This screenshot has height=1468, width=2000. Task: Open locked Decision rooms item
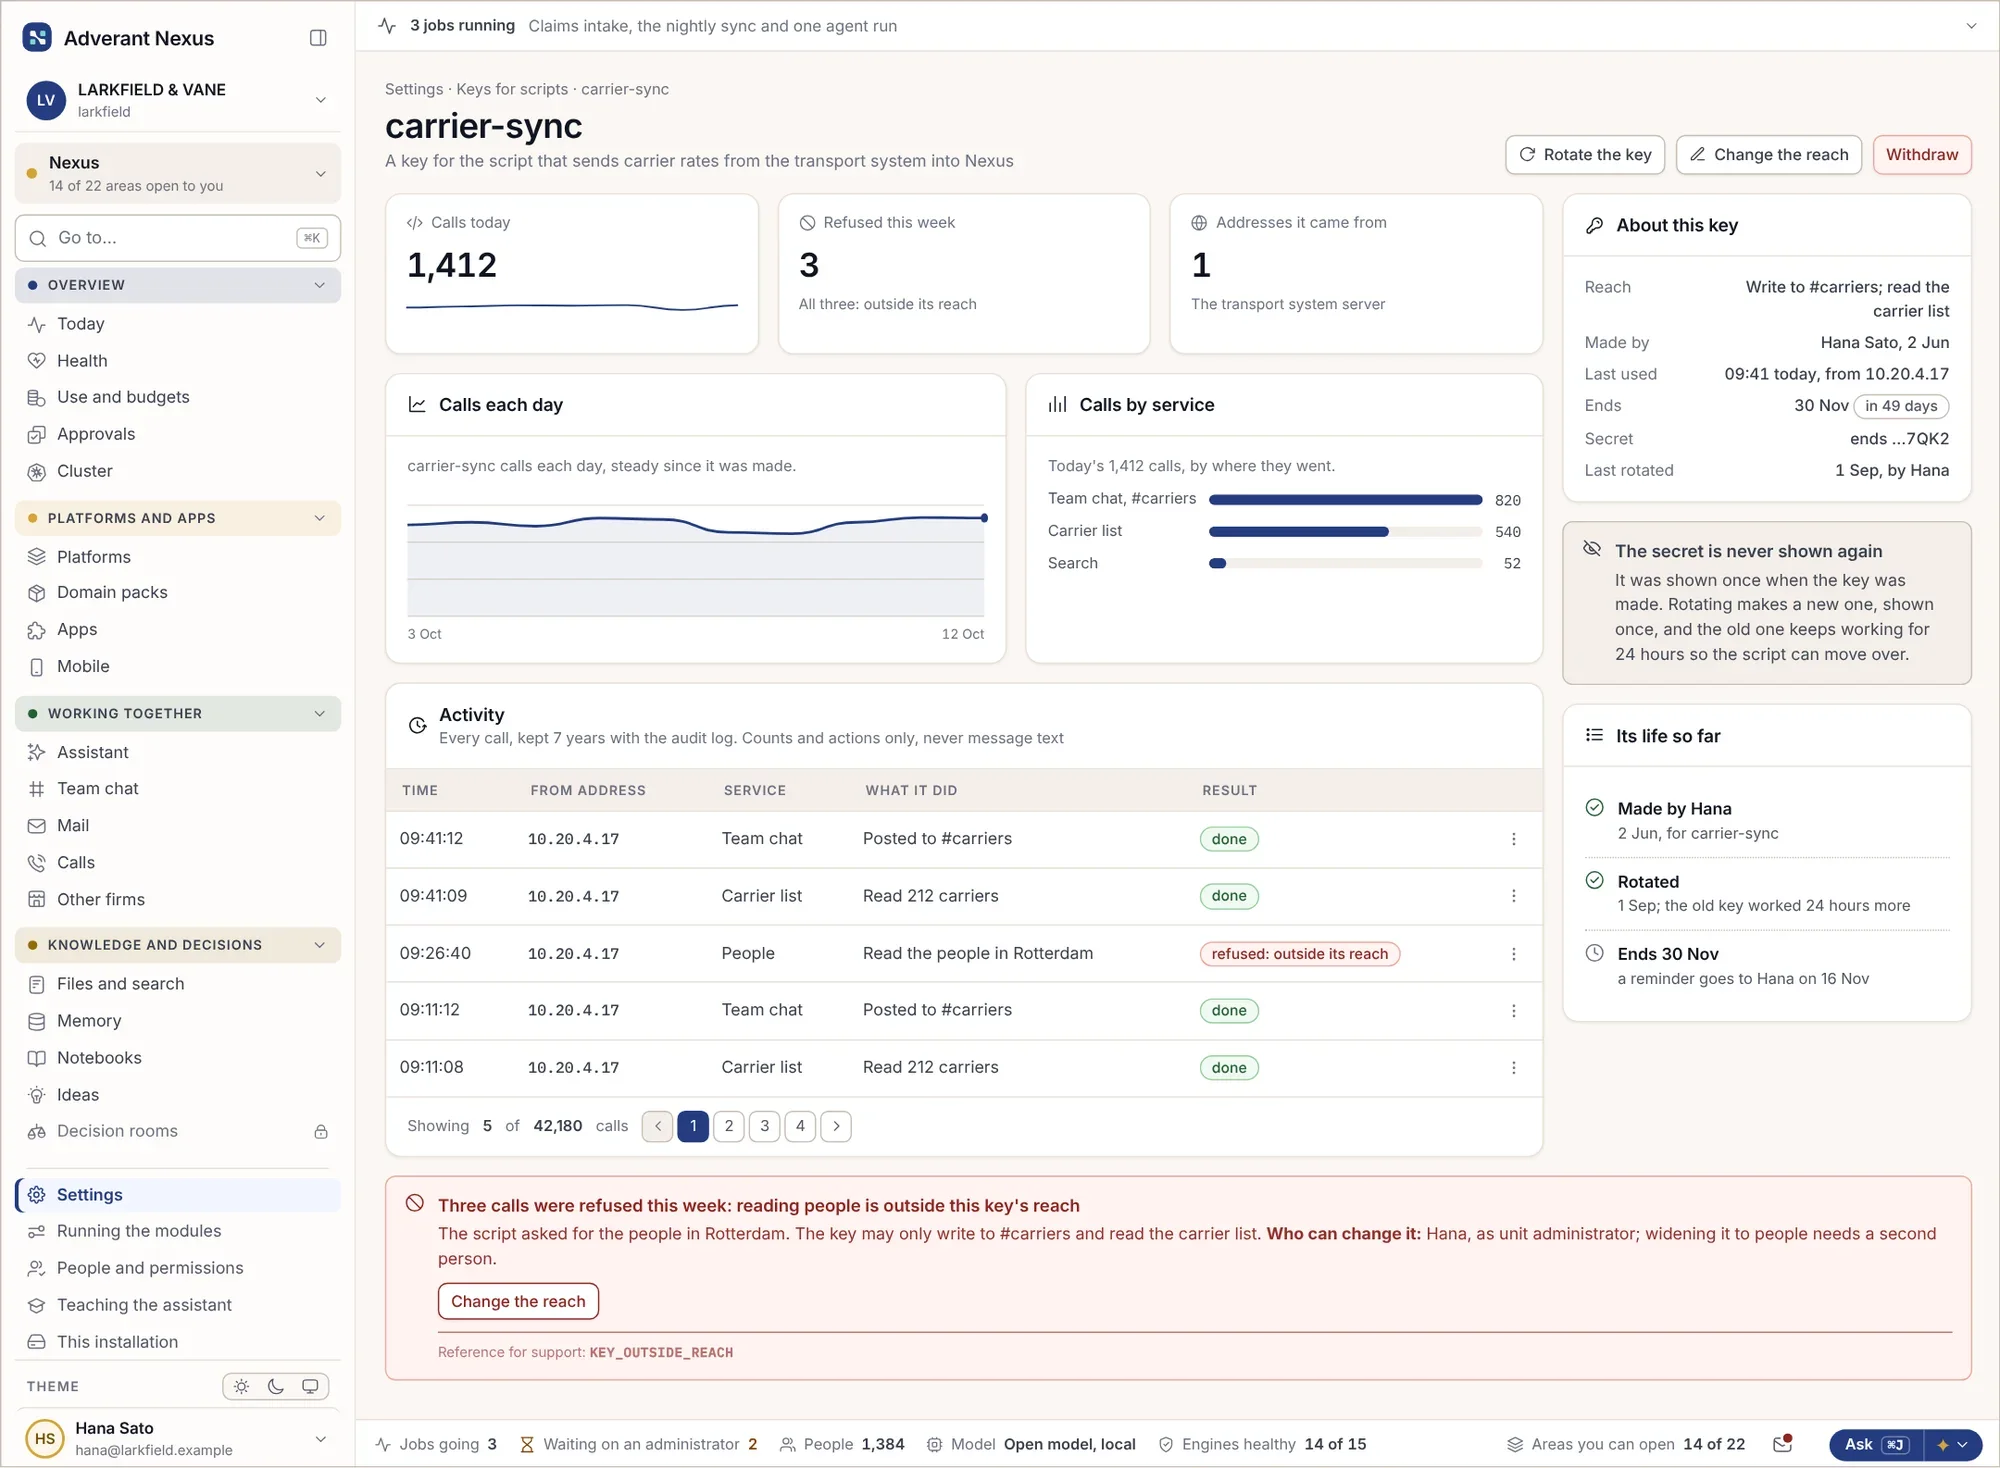(178, 1131)
